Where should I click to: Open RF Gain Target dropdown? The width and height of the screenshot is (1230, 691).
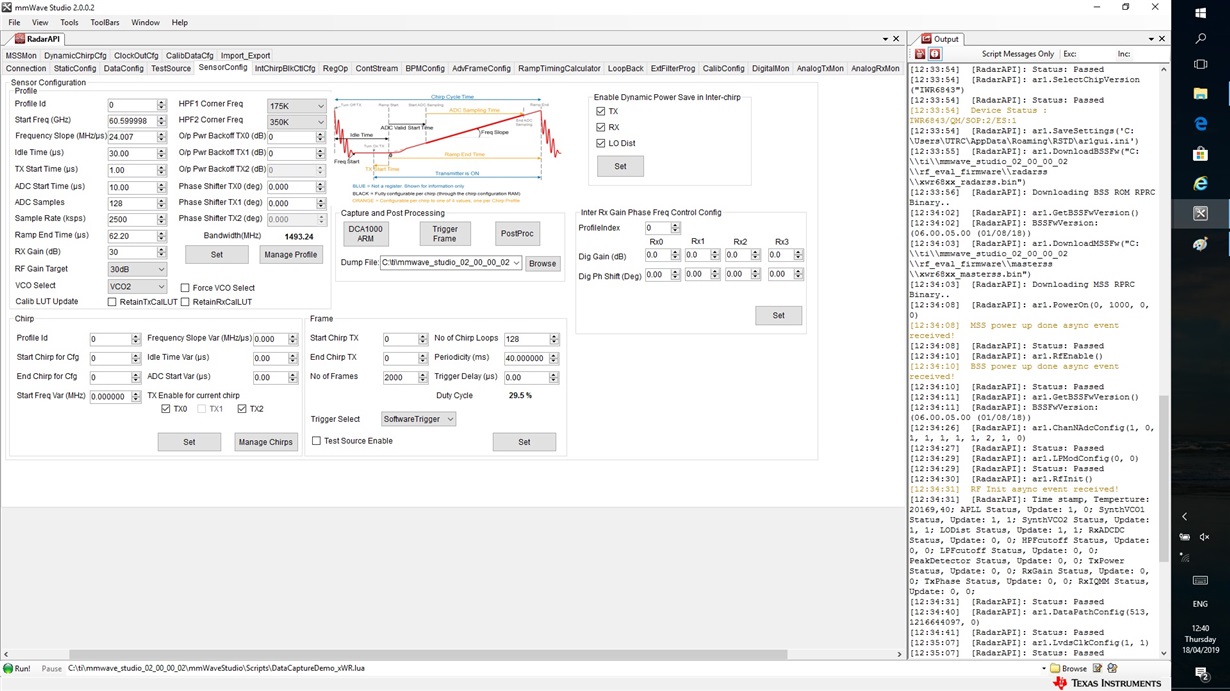tap(137, 269)
